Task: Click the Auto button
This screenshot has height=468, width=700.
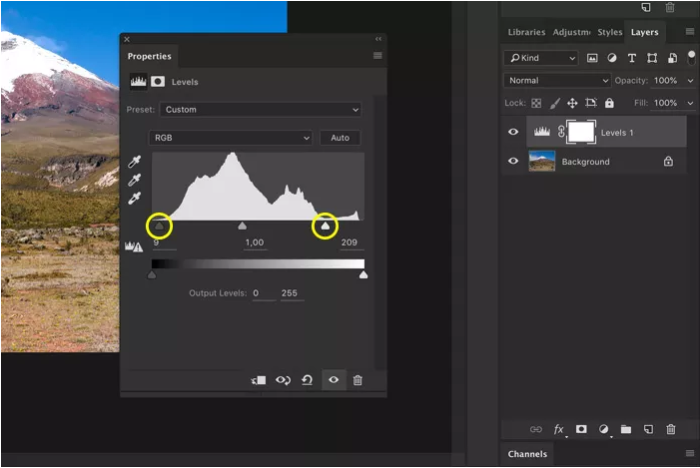Action: (340, 137)
